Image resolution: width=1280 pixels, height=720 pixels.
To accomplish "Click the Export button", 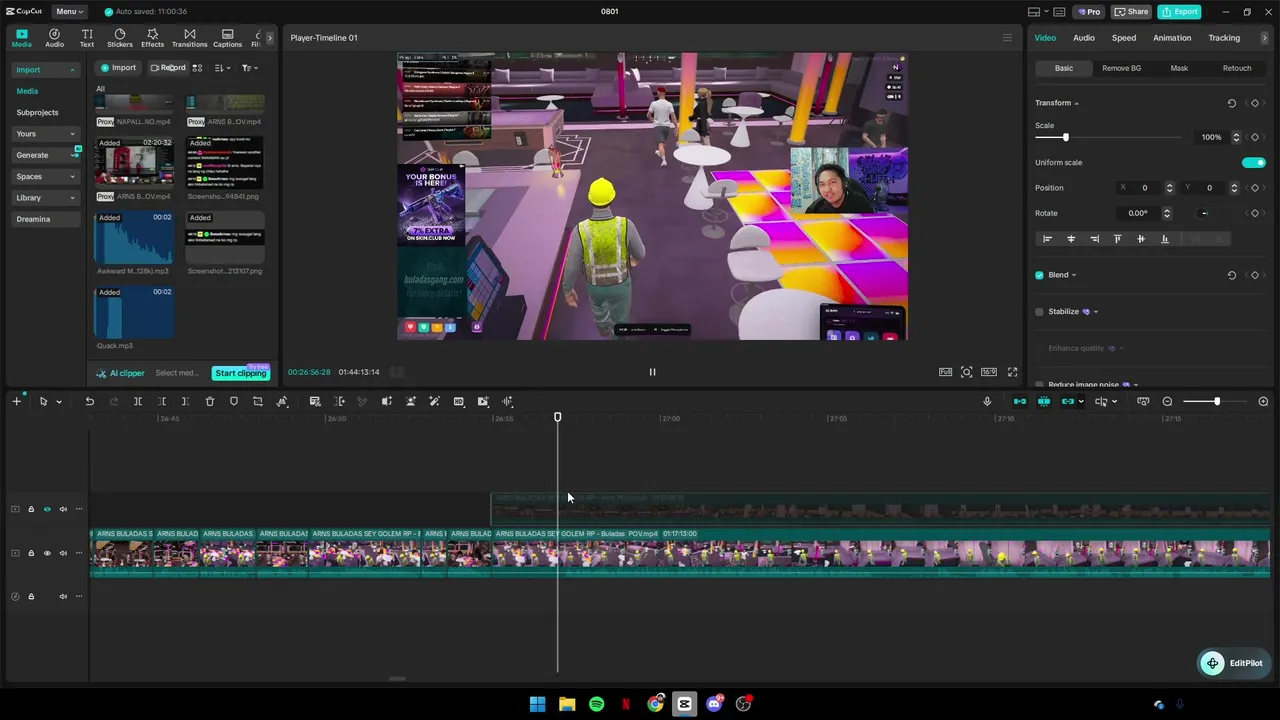I will pyautogui.click(x=1179, y=12).
